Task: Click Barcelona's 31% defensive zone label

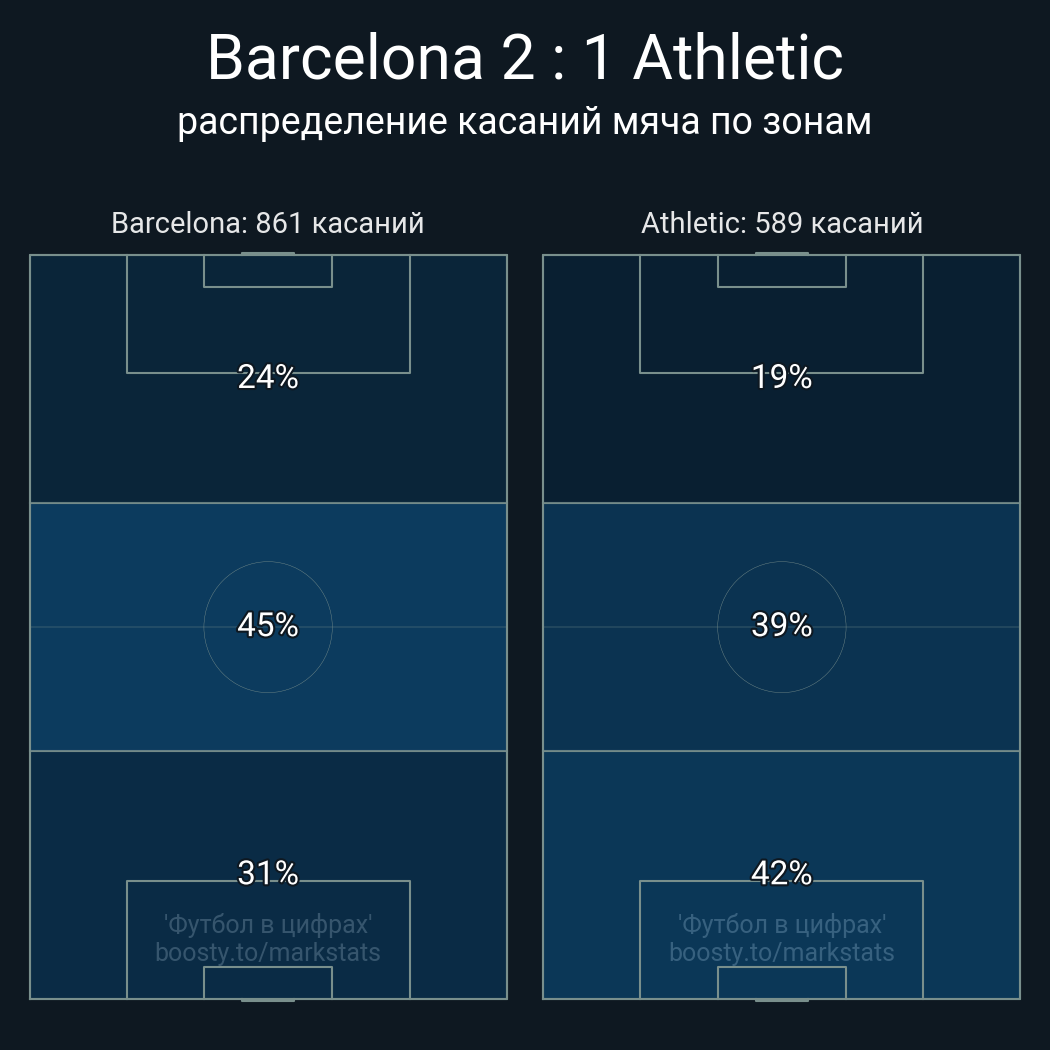Action: click(268, 873)
